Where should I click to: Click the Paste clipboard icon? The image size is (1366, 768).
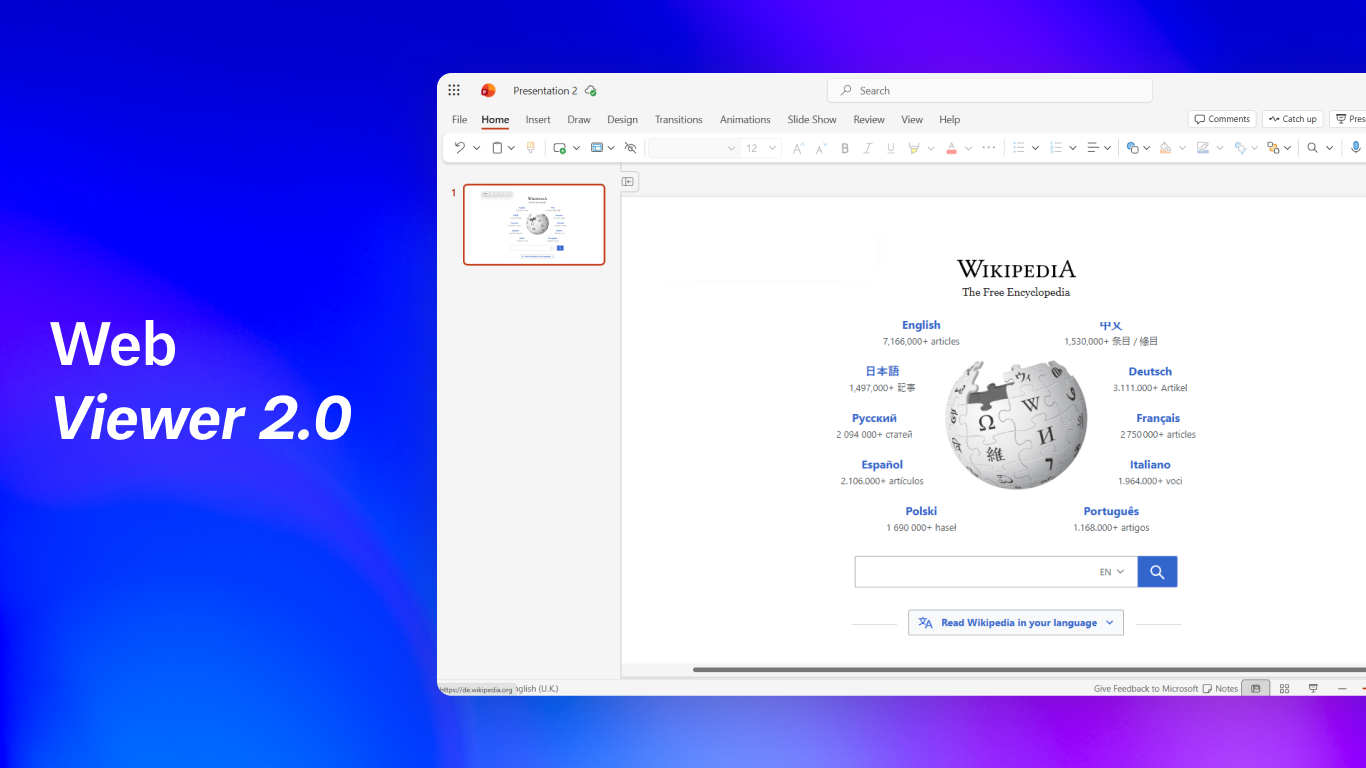(497, 147)
